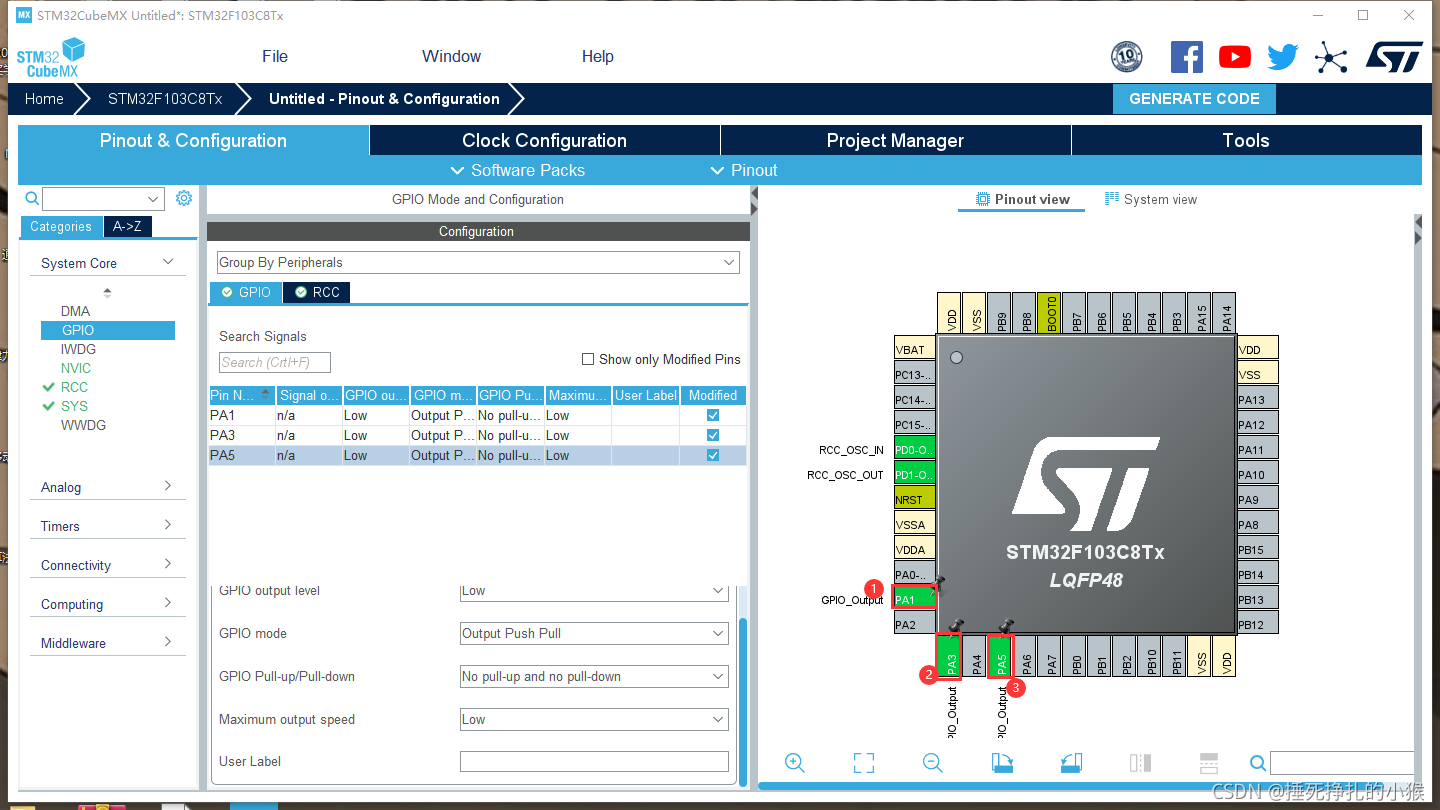
Task: Select pin PA3 on the chip
Action: 951,658
